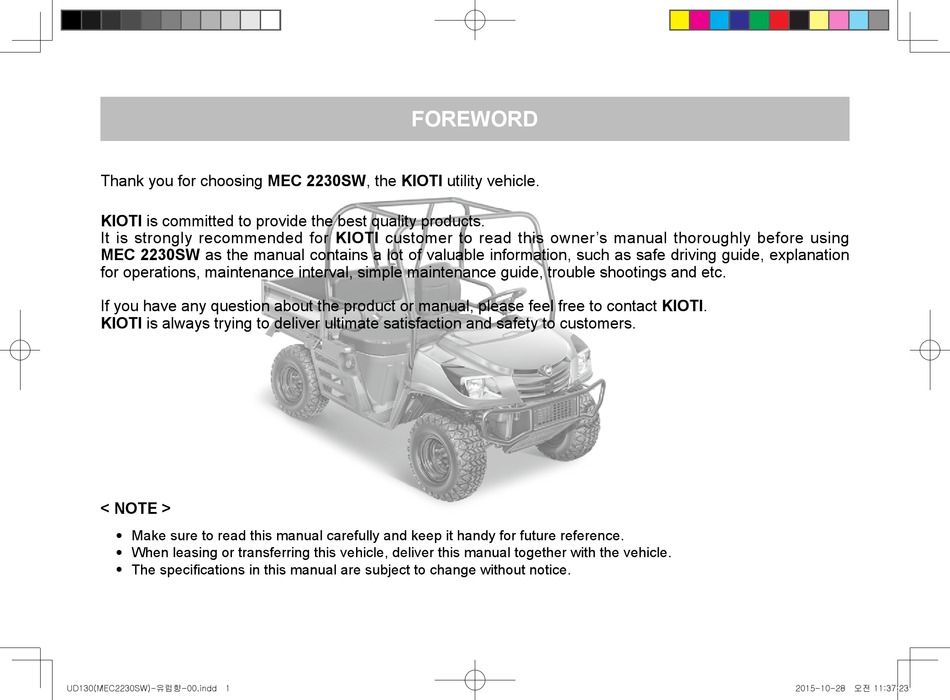Image resolution: width=950 pixels, height=700 pixels.
Task: Click the "< NOTE >" heading
Action: click(x=136, y=508)
